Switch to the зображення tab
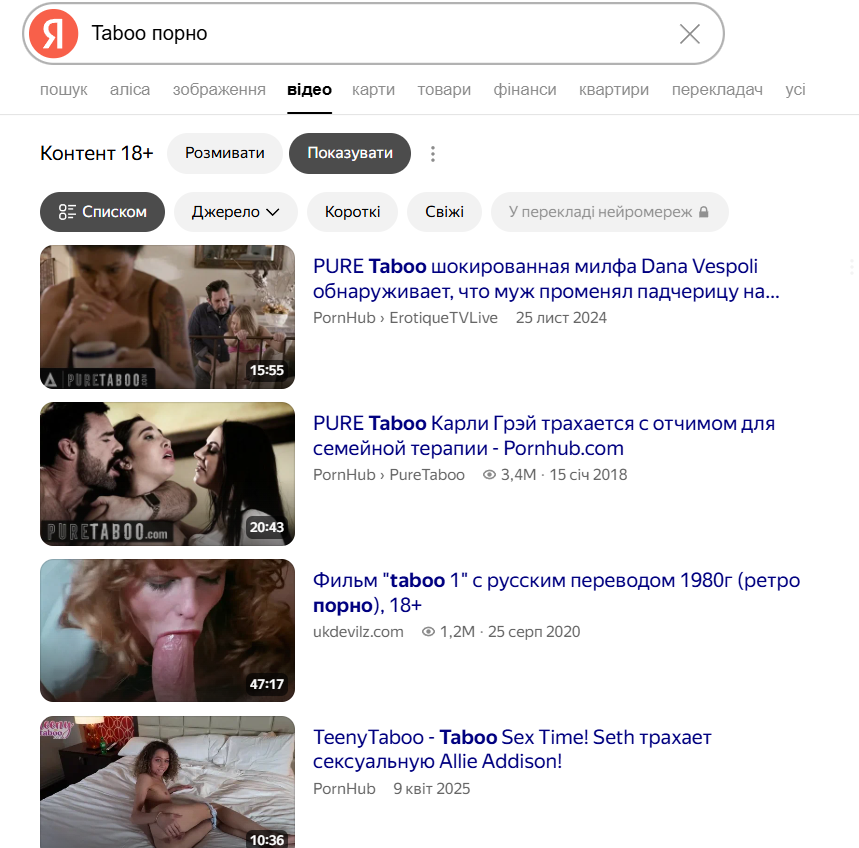 click(x=219, y=89)
